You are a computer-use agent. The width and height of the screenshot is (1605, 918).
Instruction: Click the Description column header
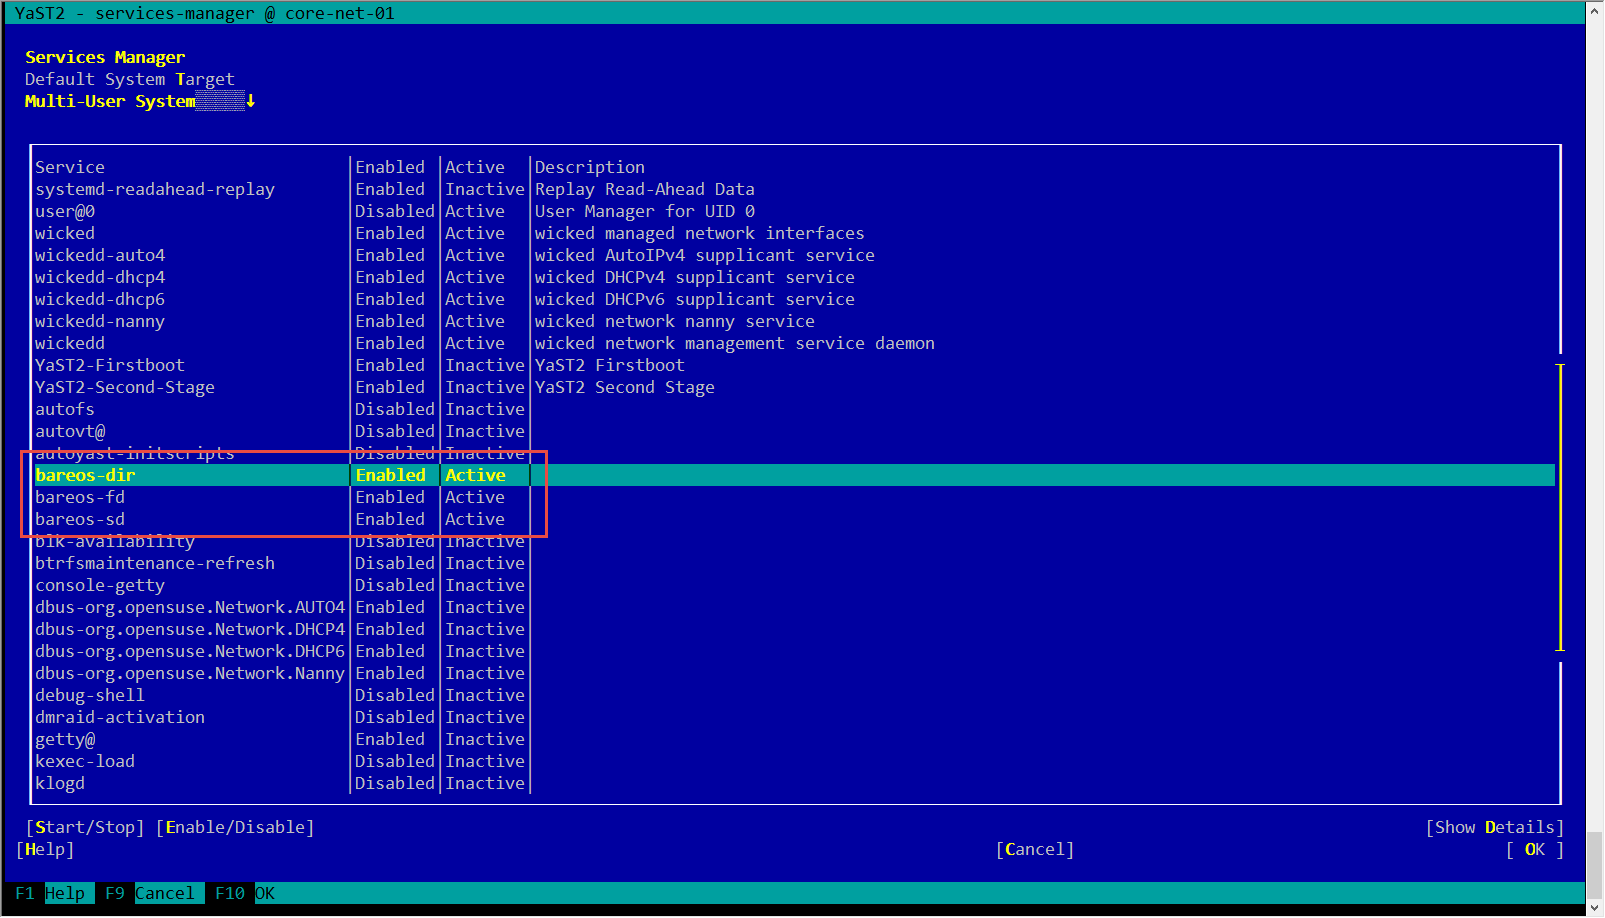(590, 167)
